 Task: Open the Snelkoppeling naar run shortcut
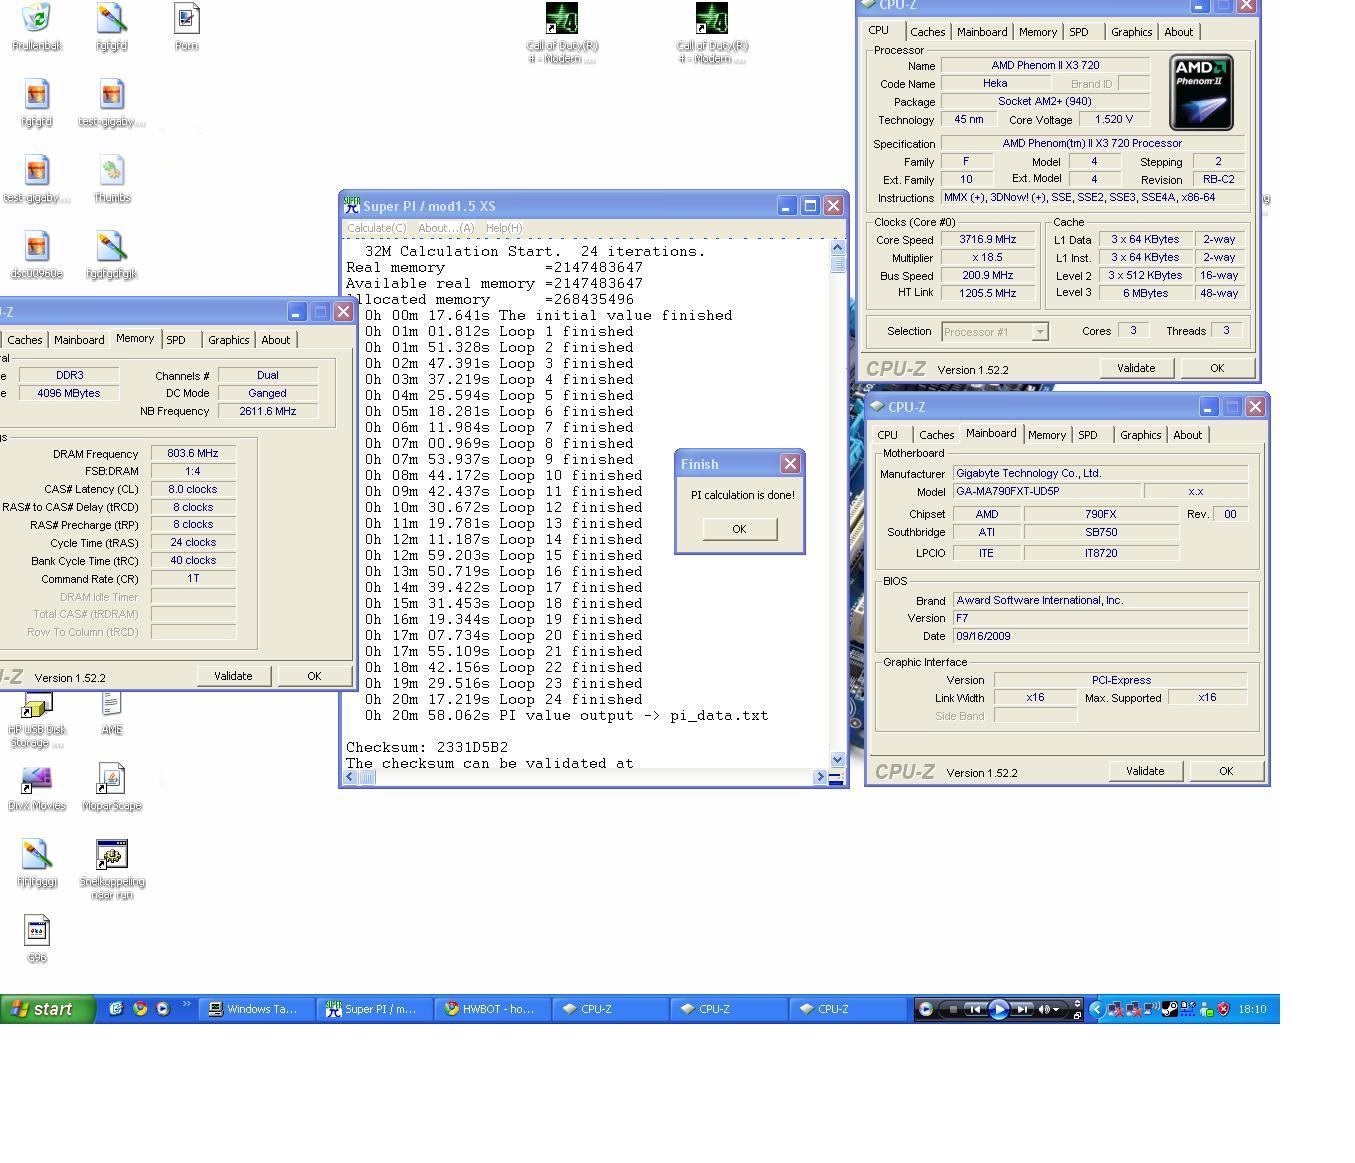(x=112, y=855)
